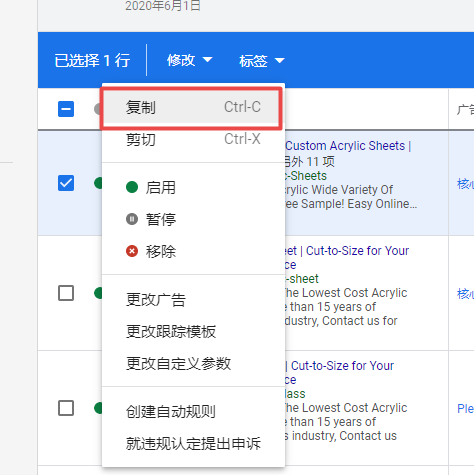
Task: Open the 标签 dropdown in blue bar
Action: (x=262, y=61)
